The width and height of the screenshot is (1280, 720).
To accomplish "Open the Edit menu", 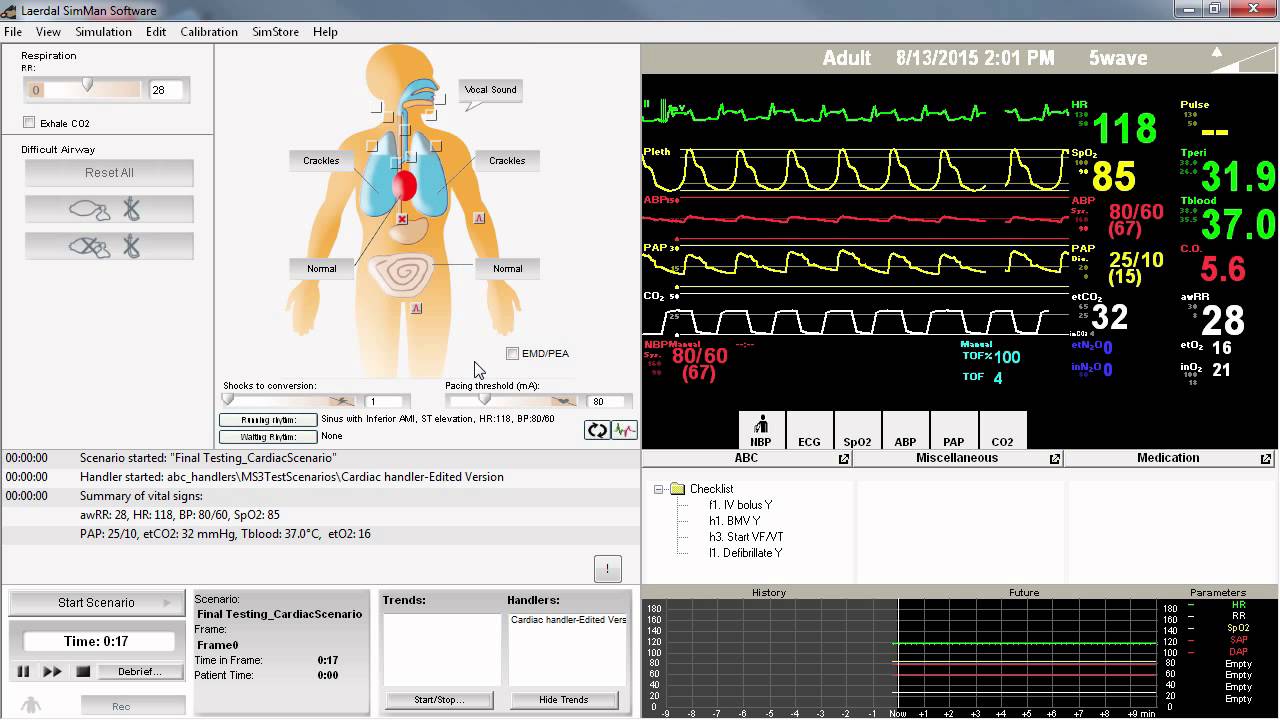I will (156, 32).
